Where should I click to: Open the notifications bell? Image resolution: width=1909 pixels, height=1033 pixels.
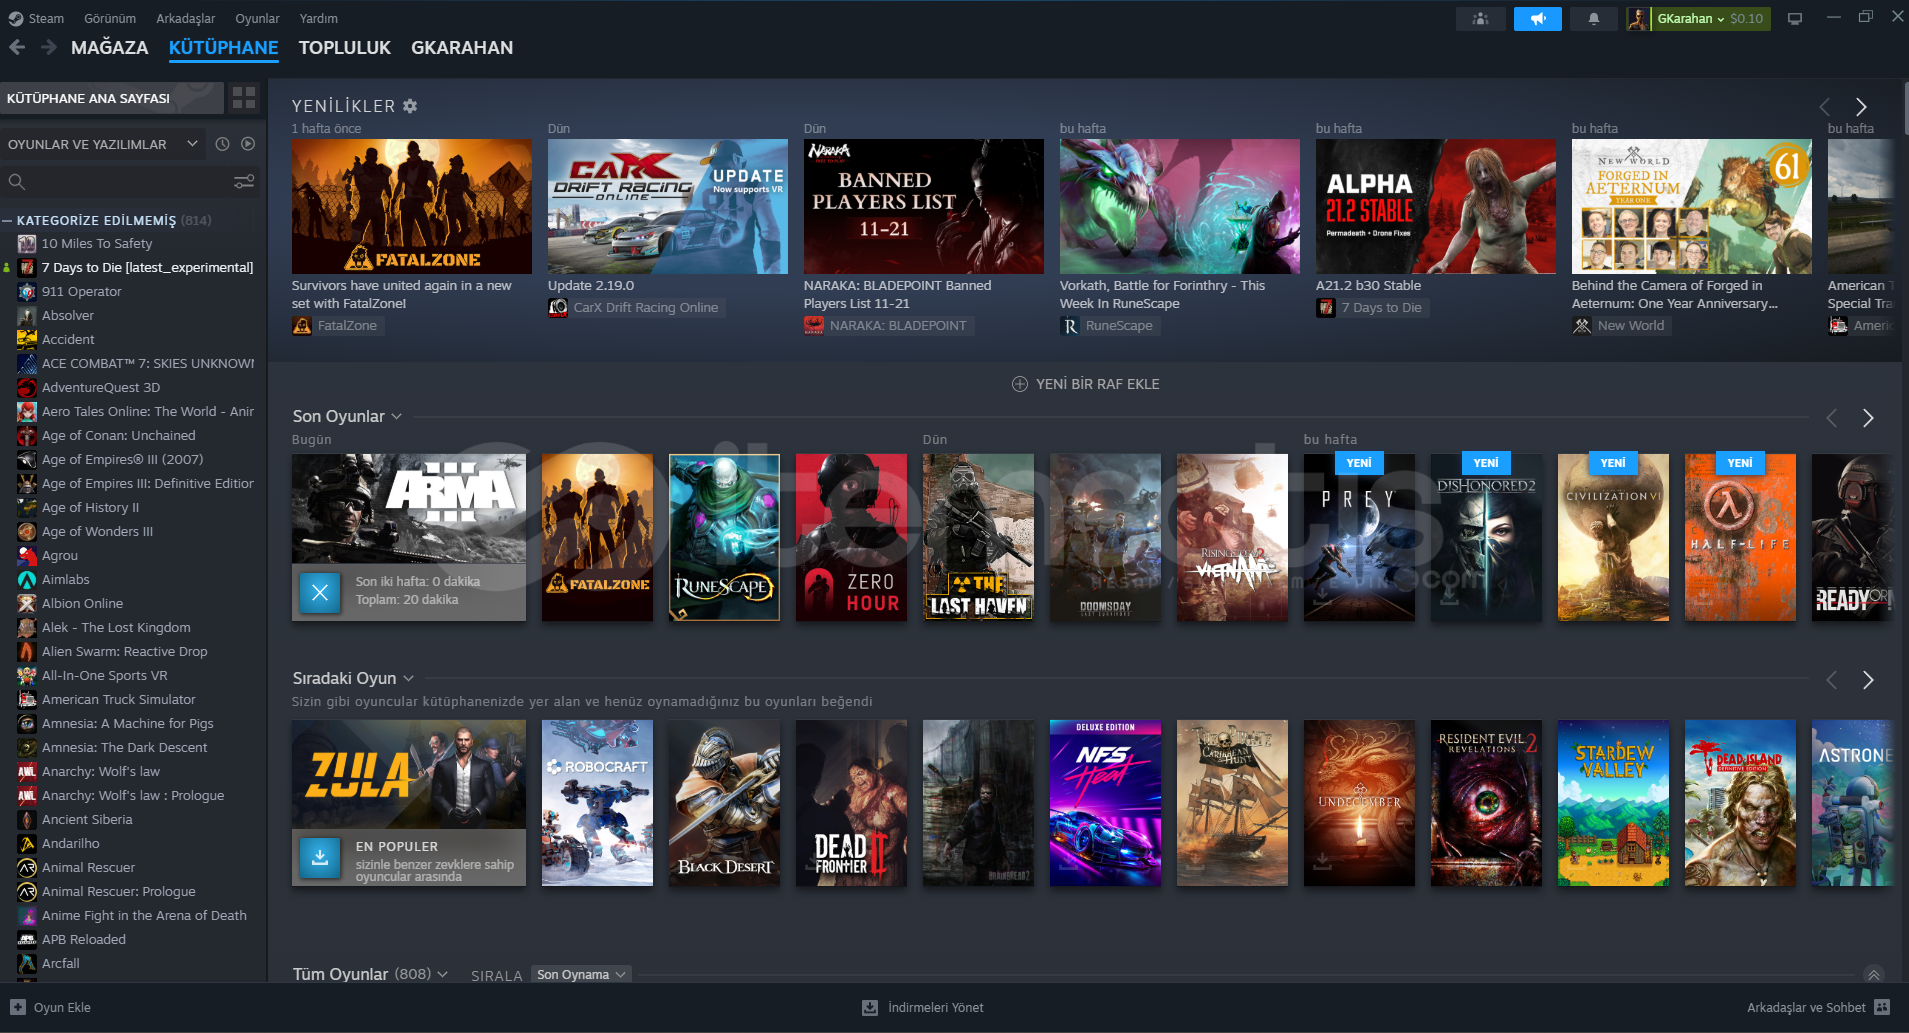click(1594, 19)
